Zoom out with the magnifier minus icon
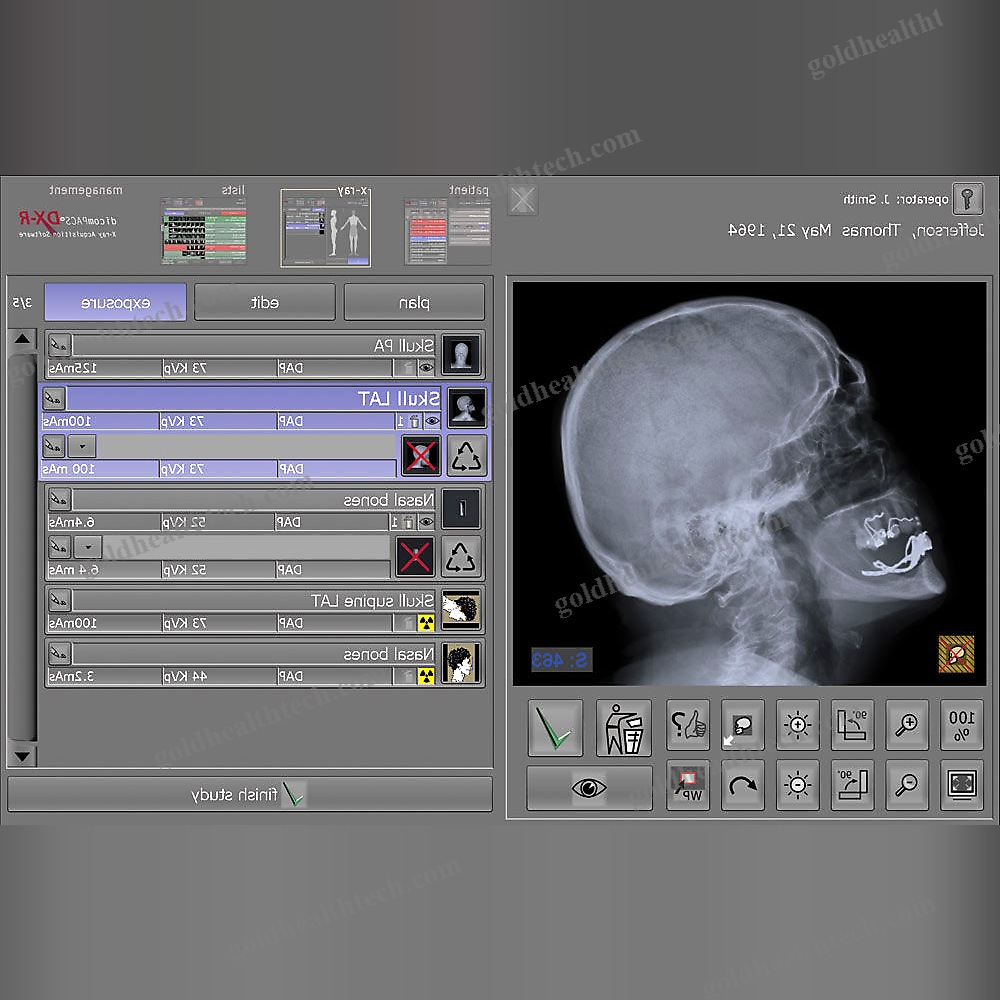1000x1000 pixels. [907, 785]
